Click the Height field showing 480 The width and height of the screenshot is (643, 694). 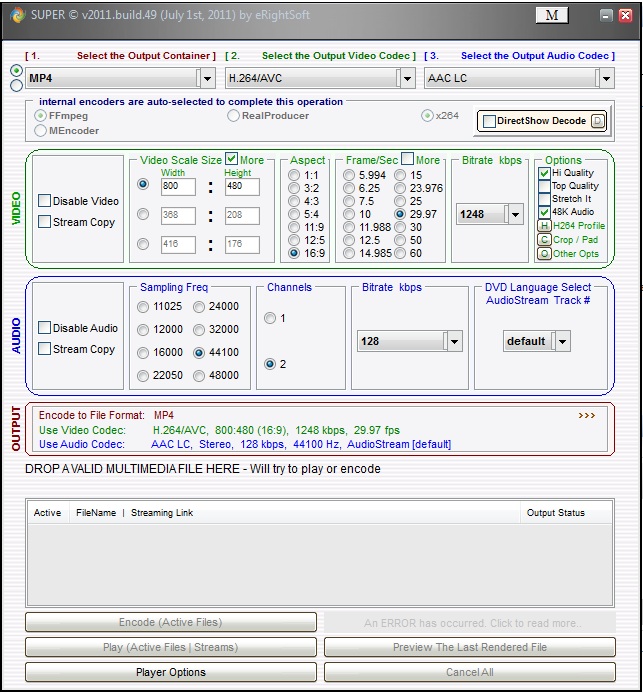242,187
